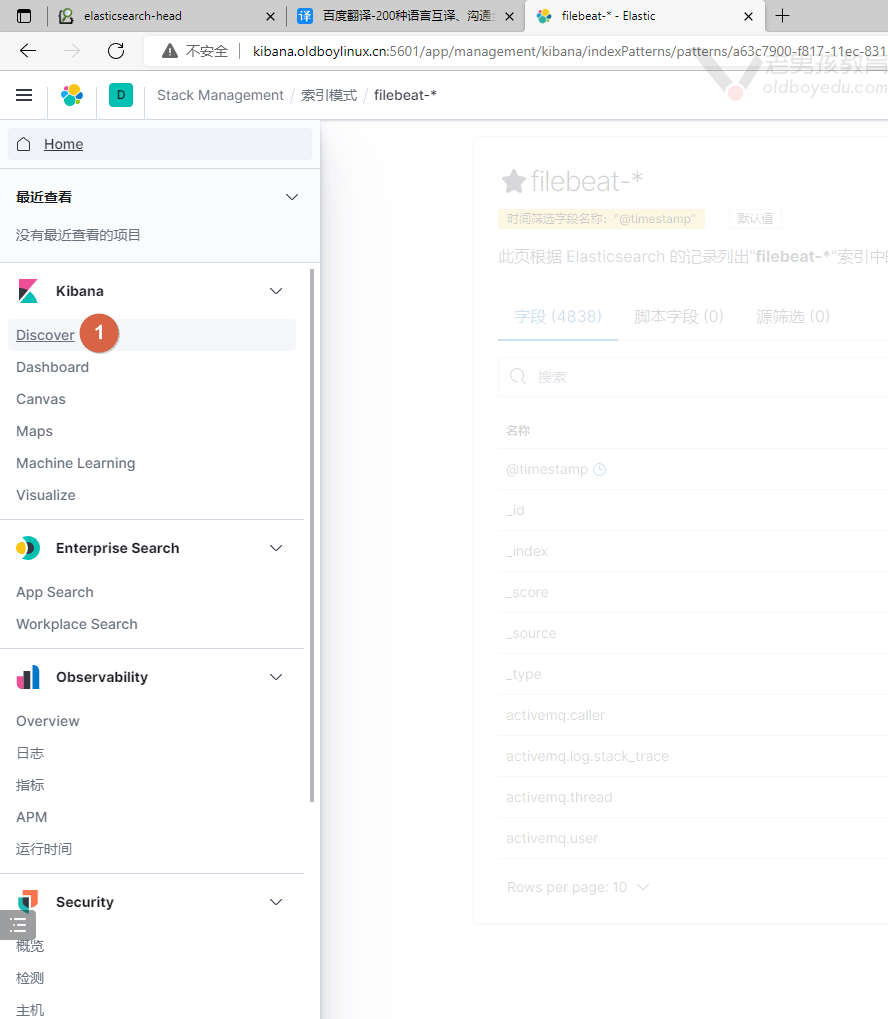Viewport: 888px width, 1019px height.
Task: Open Machine Learning page
Action: [x=75, y=463]
